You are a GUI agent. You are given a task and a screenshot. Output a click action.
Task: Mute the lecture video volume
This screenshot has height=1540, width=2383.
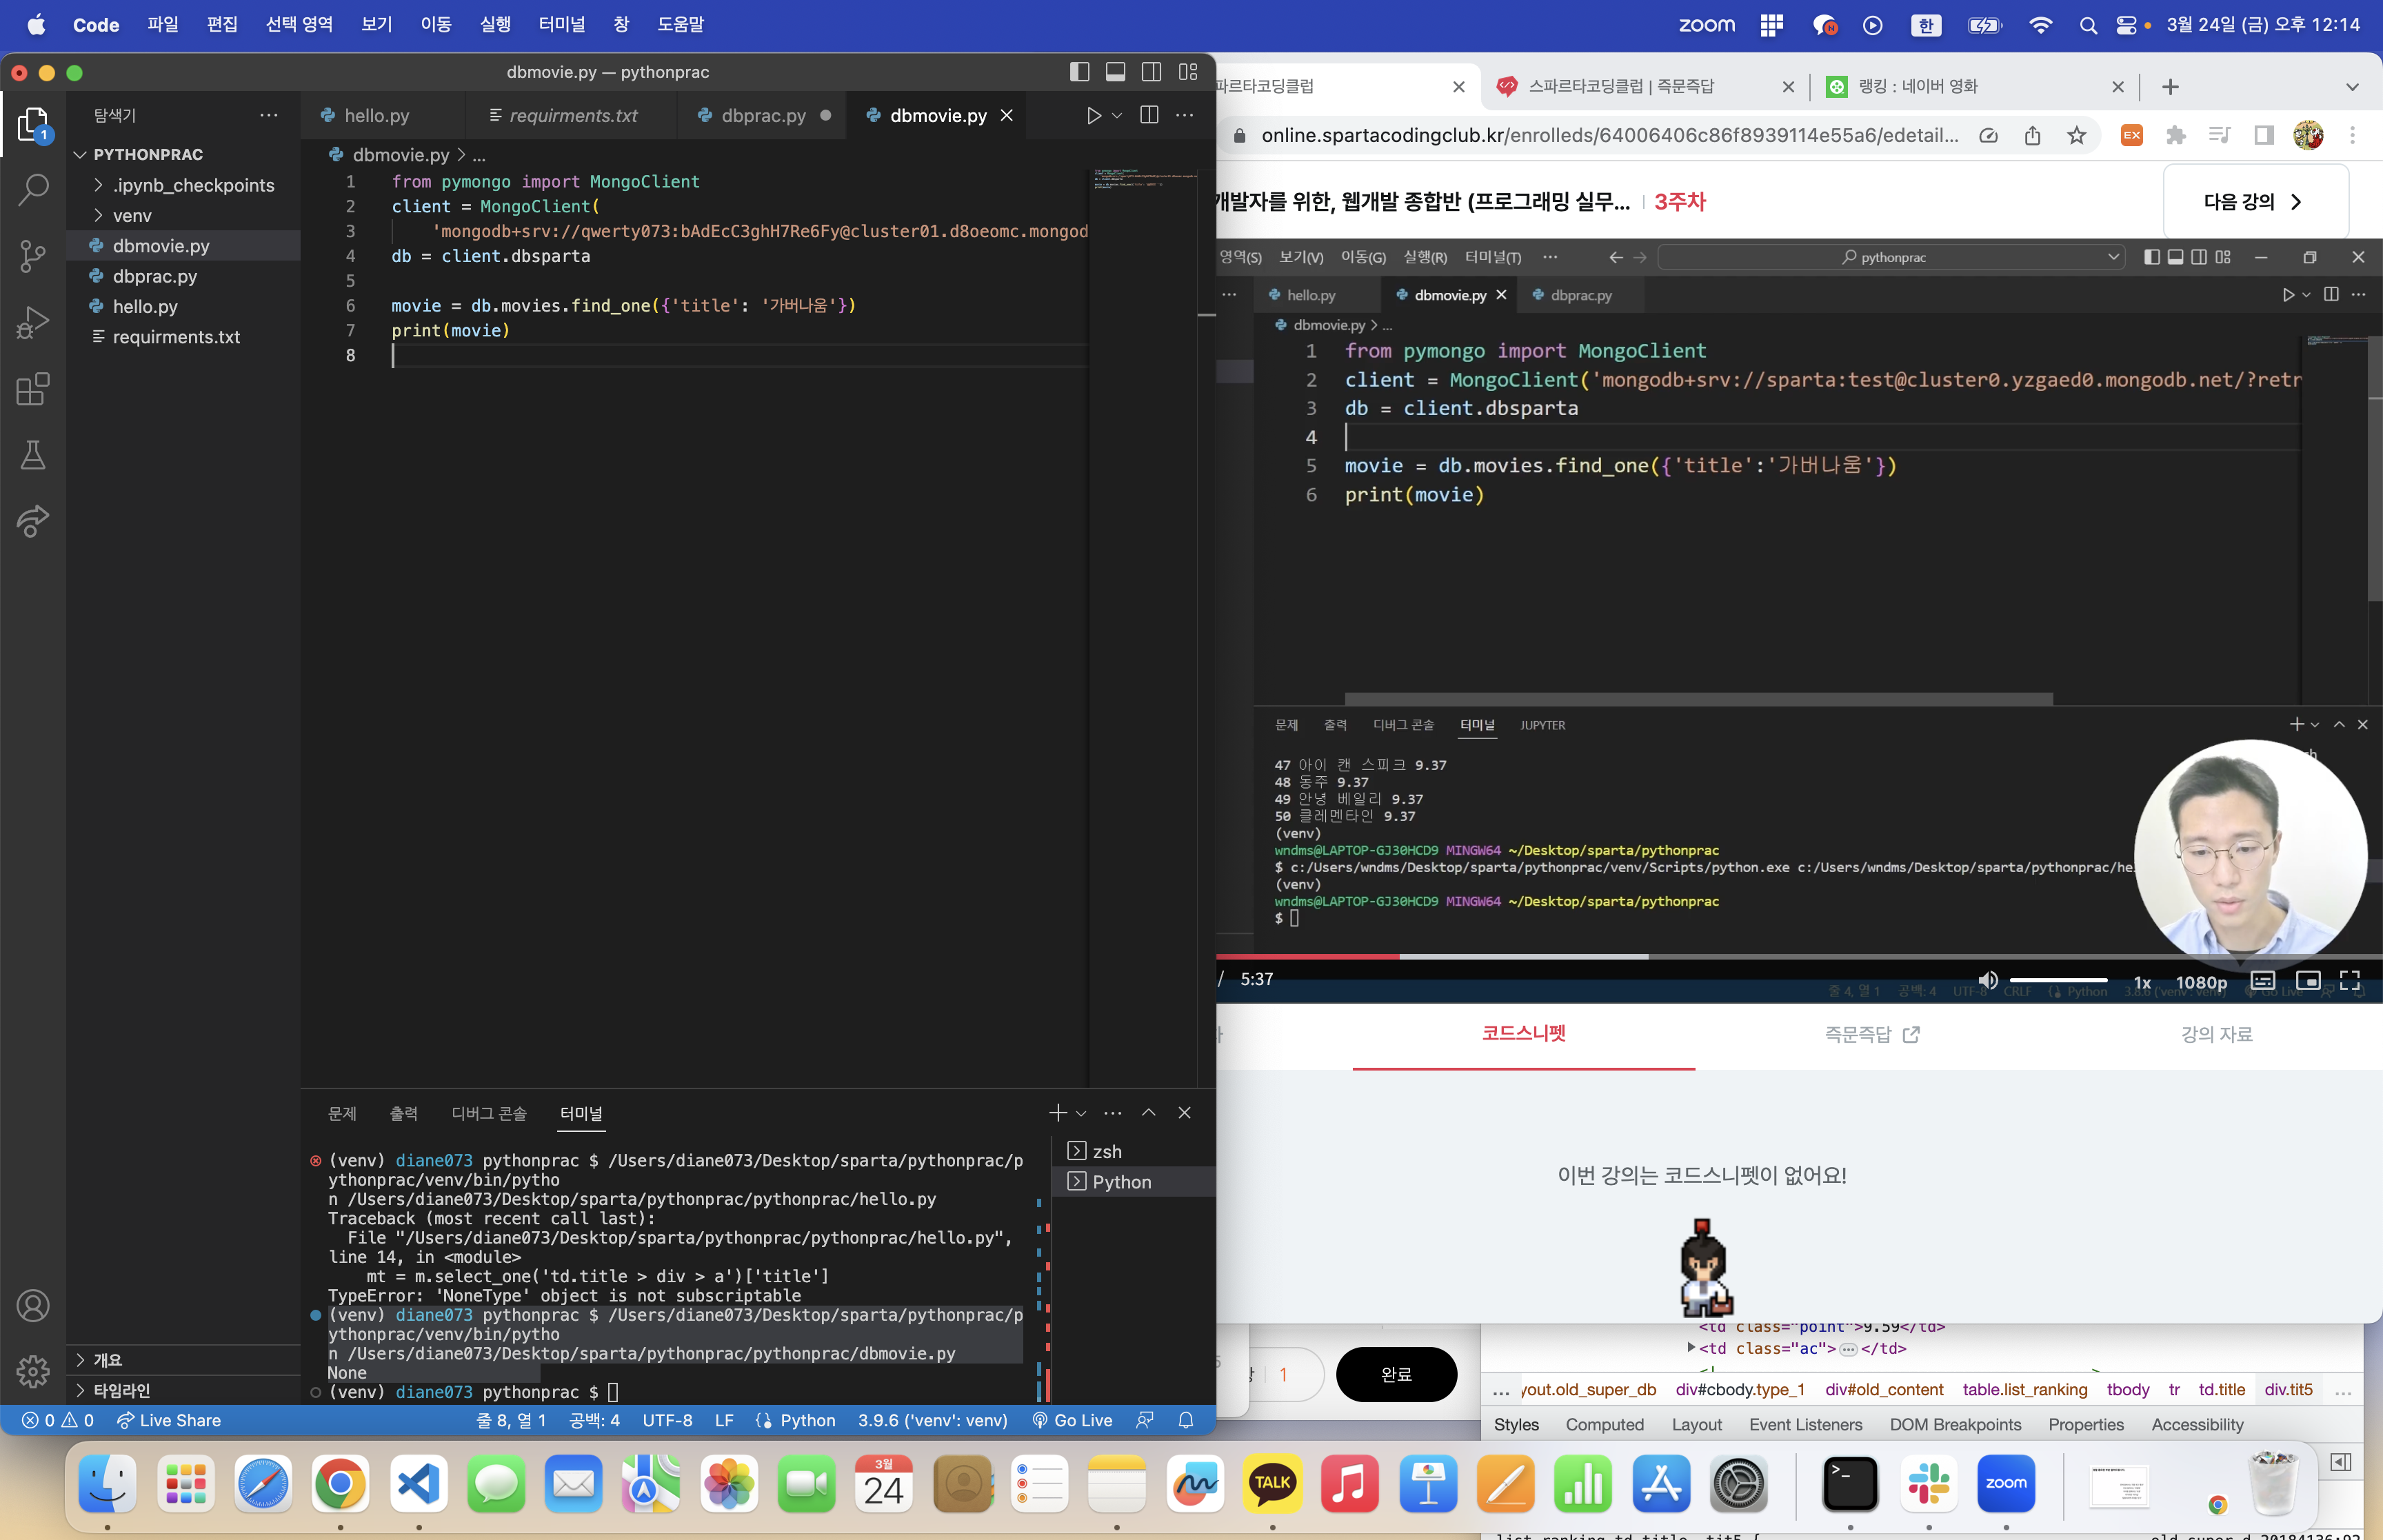pyautogui.click(x=1988, y=981)
